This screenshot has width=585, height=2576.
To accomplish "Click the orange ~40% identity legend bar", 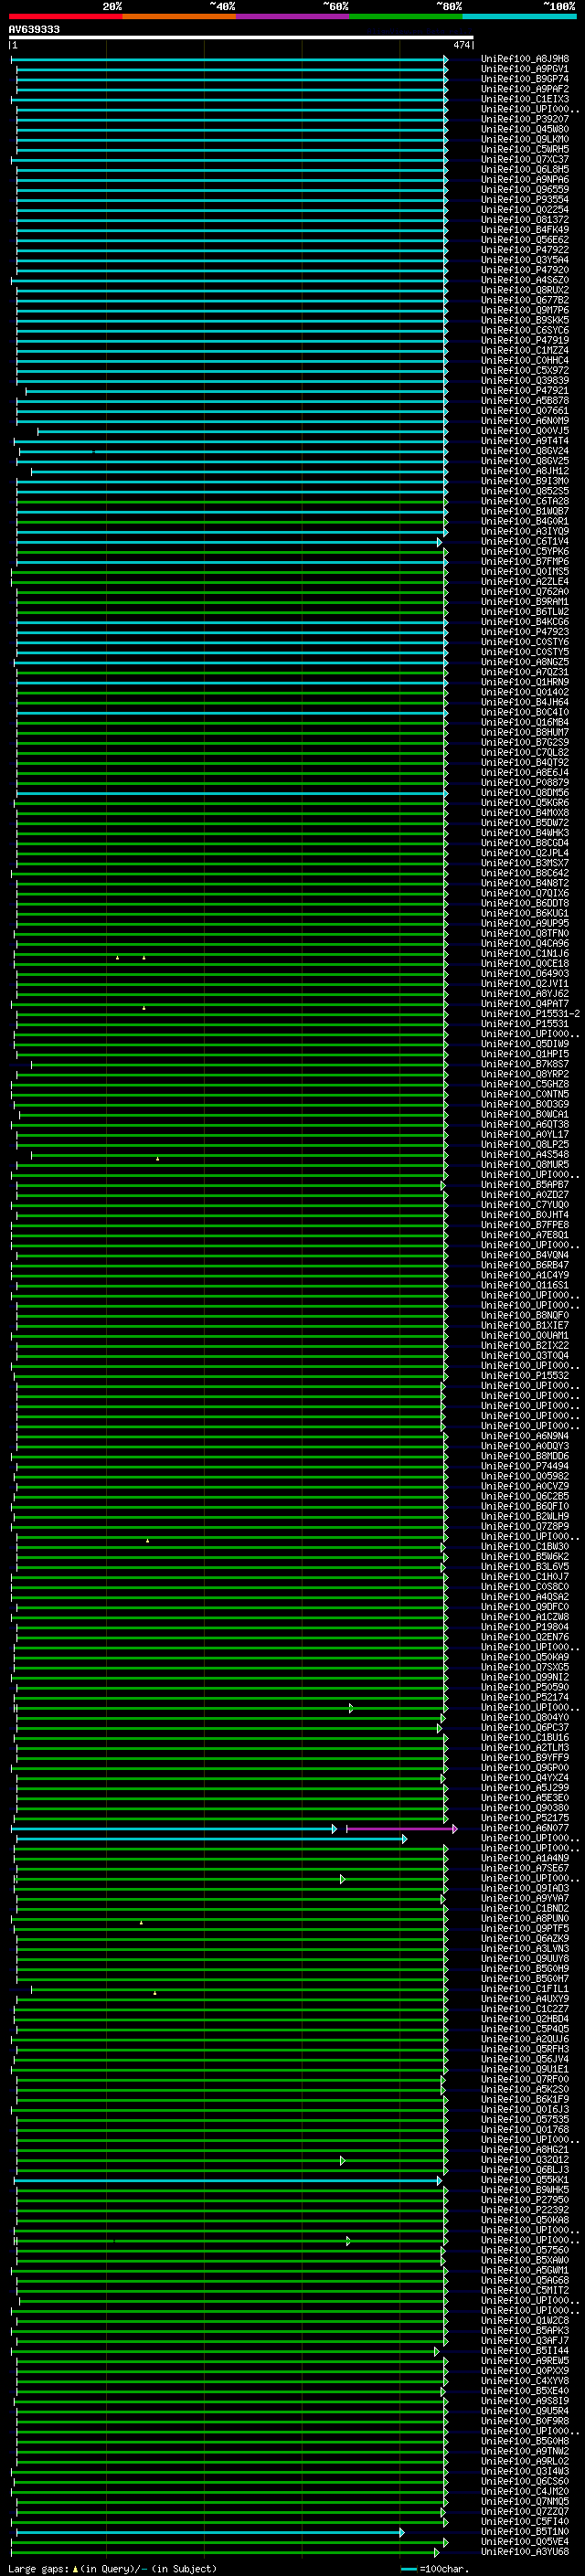I will [179, 16].
